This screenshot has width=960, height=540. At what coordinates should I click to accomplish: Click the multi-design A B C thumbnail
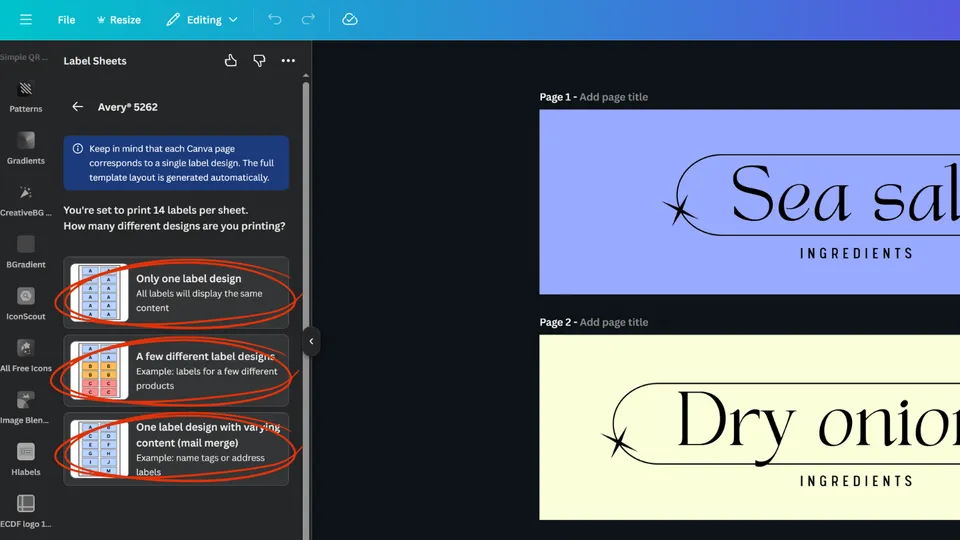click(x=99, y=370)
